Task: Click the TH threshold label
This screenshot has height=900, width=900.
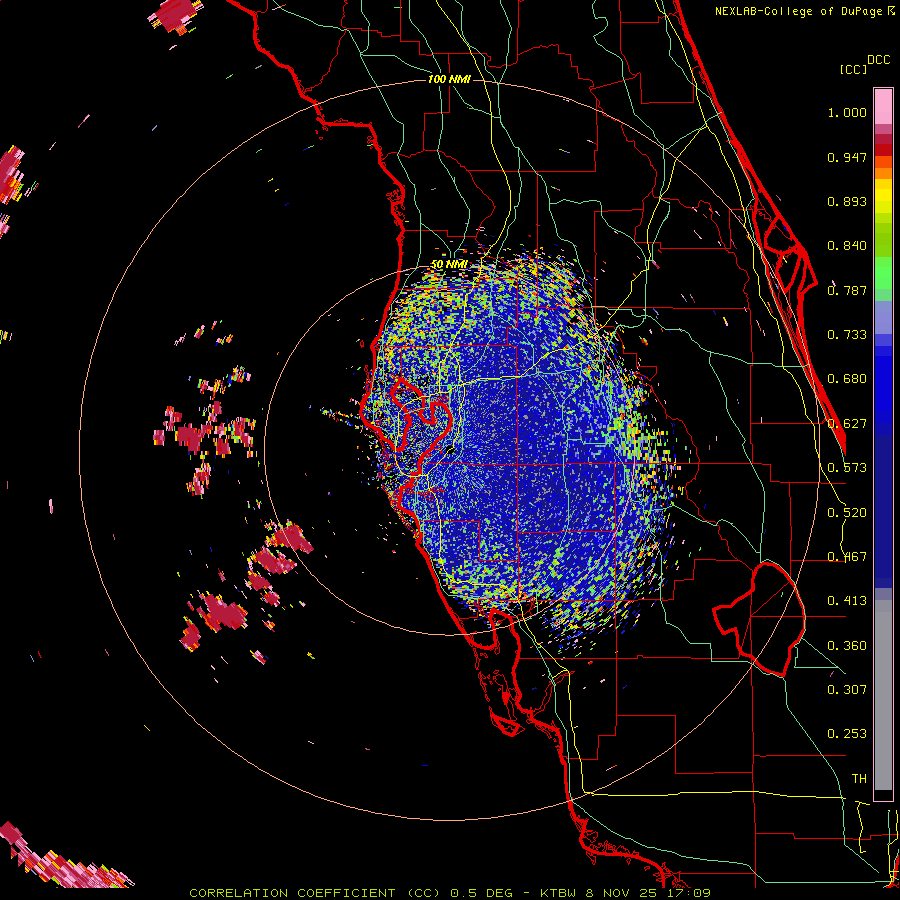Action: 859,778
